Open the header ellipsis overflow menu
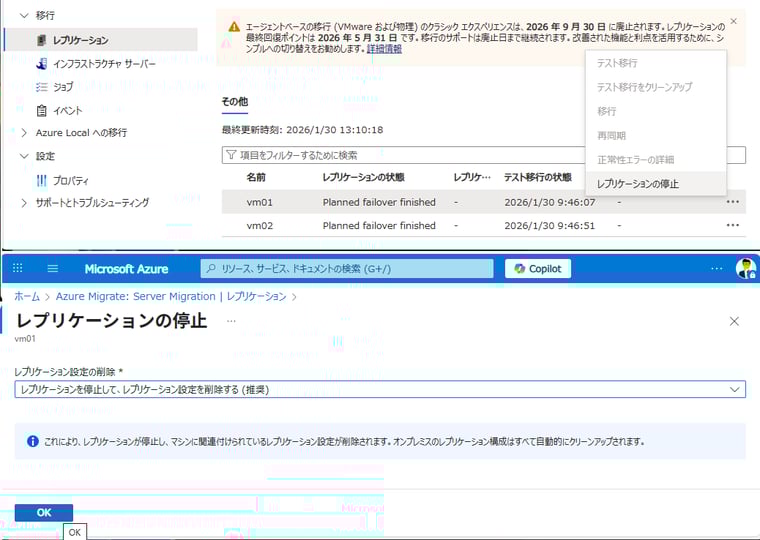The height and width of the screenshot is (540, 760). 716,268
